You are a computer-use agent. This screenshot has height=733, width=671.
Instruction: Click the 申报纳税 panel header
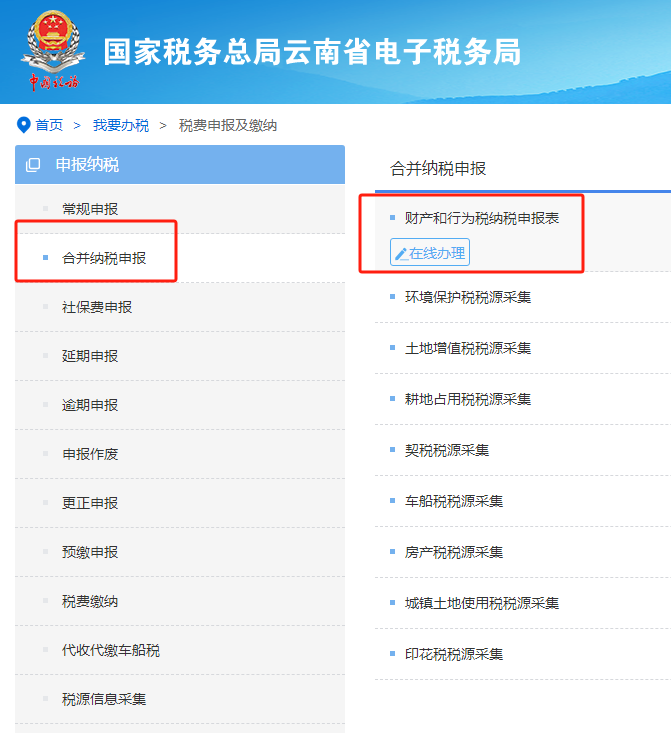(x=180, y=165)
